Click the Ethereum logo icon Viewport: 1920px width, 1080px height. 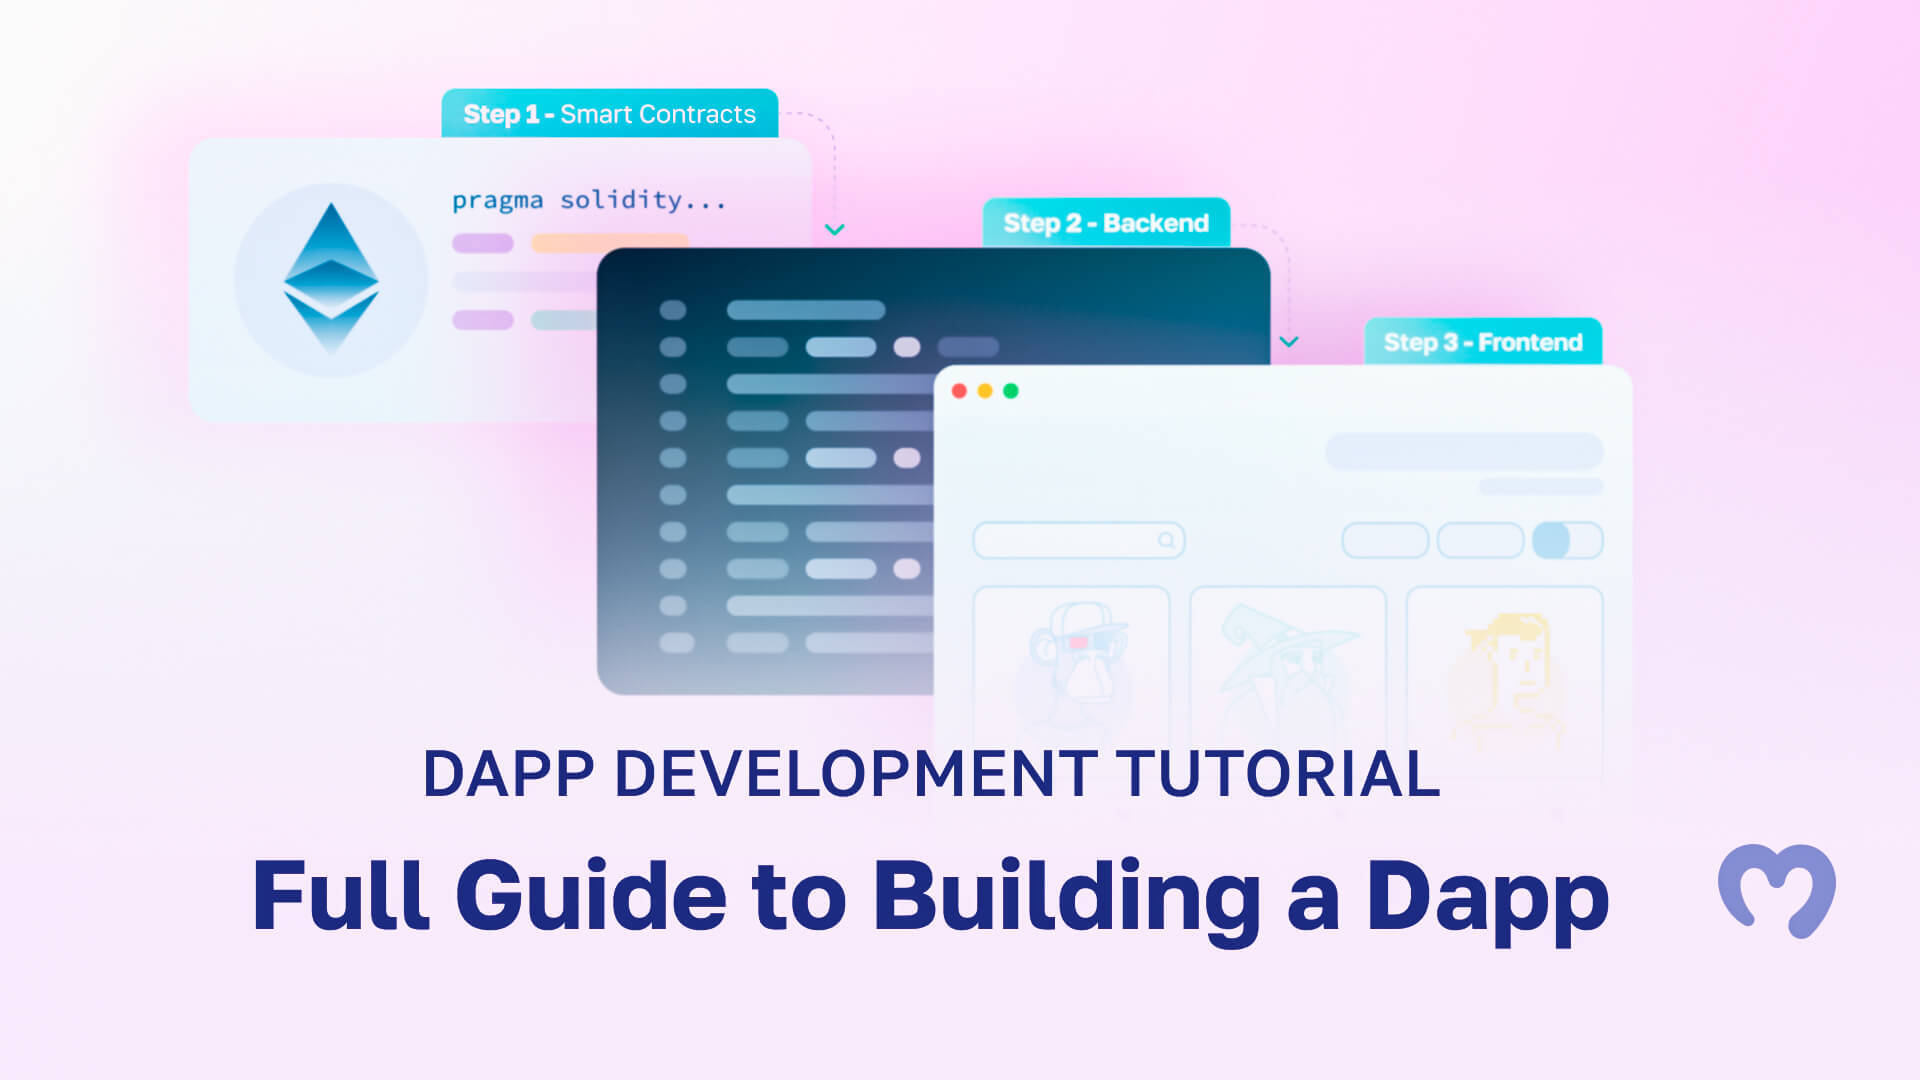(x=330, y=277)
